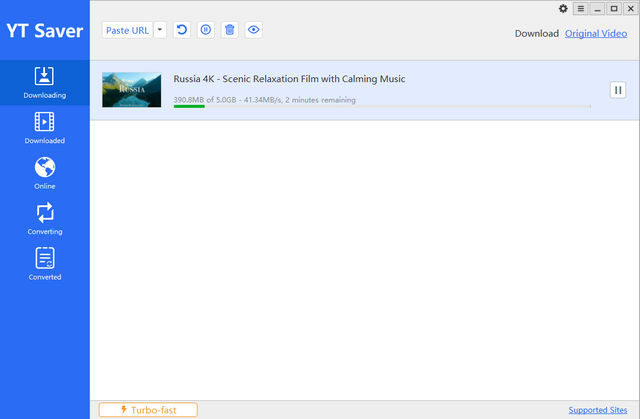Pause all downloads from toolbar
640x419 pixels.
click(x=206, y=30)
